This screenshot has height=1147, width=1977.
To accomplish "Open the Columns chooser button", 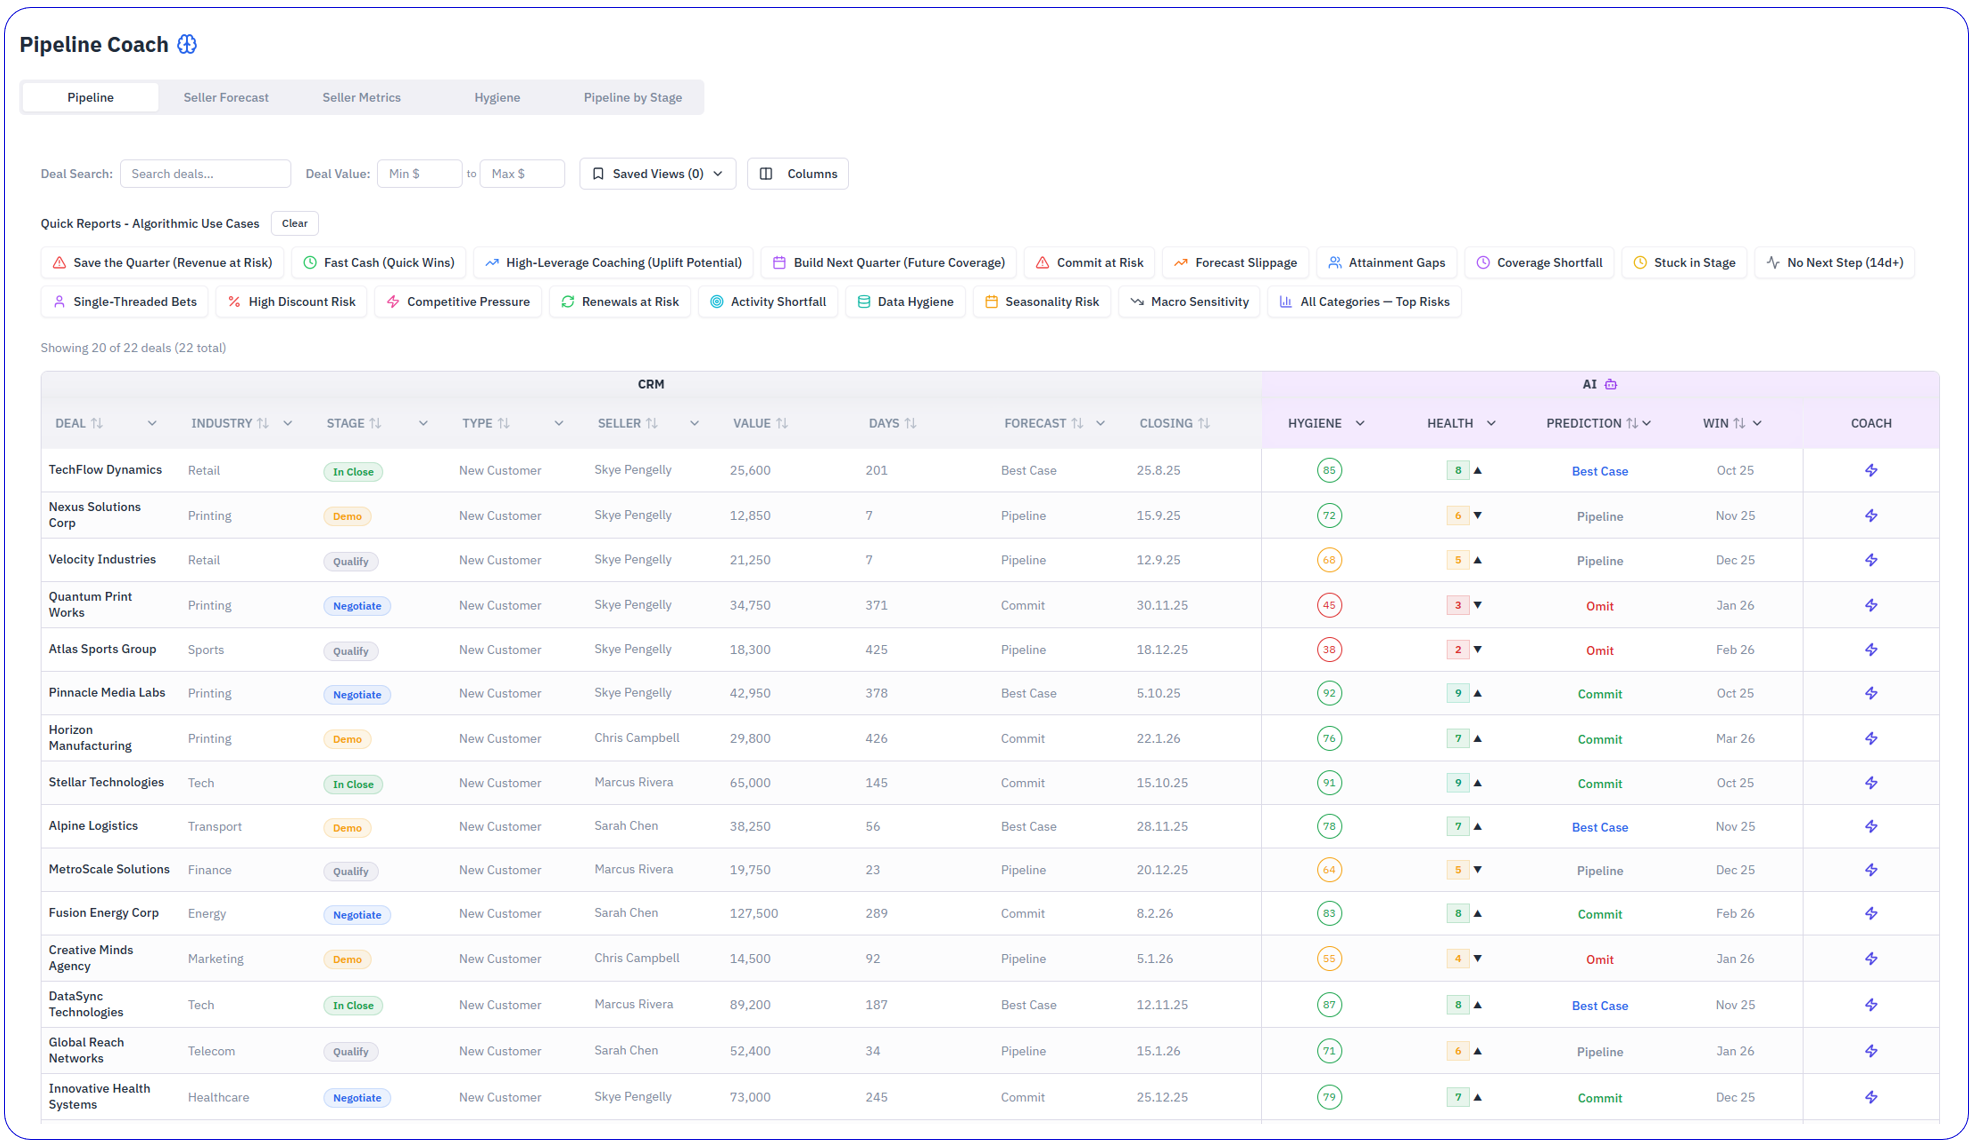I will (798, 174).
